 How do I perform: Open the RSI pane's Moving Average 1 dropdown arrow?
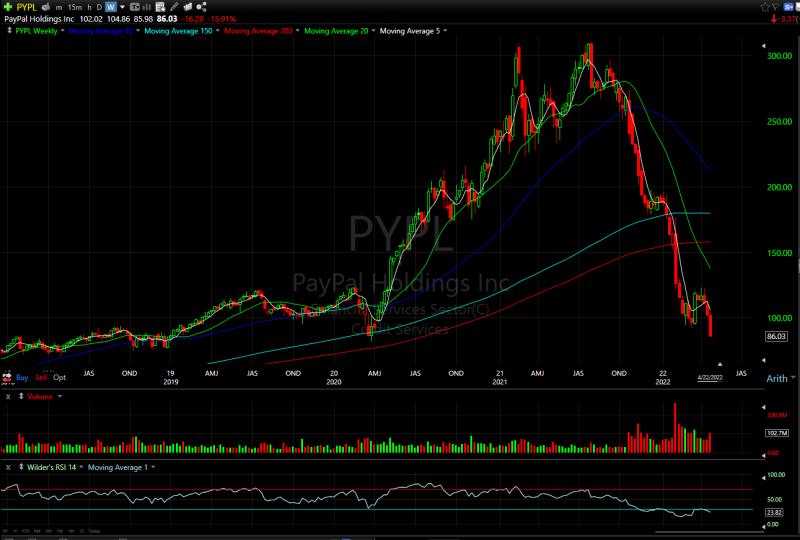153,467
